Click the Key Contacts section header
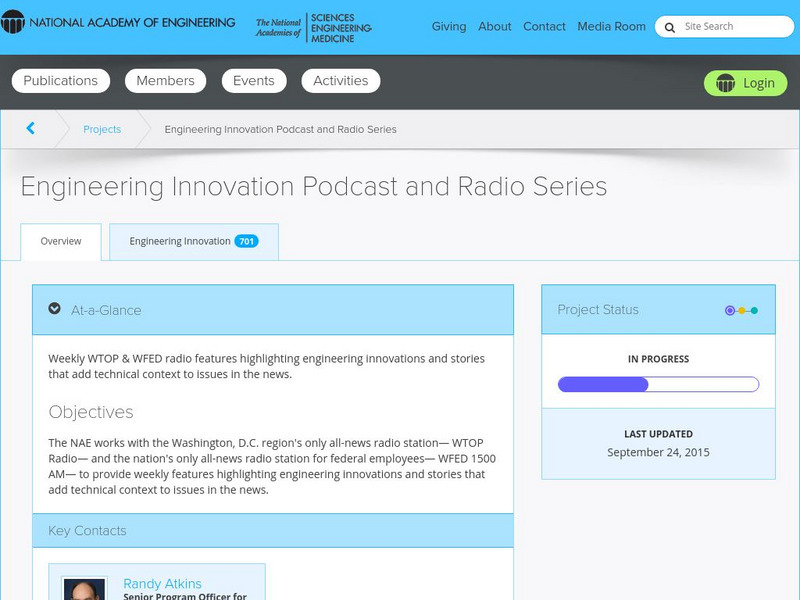 coord(273,531)
